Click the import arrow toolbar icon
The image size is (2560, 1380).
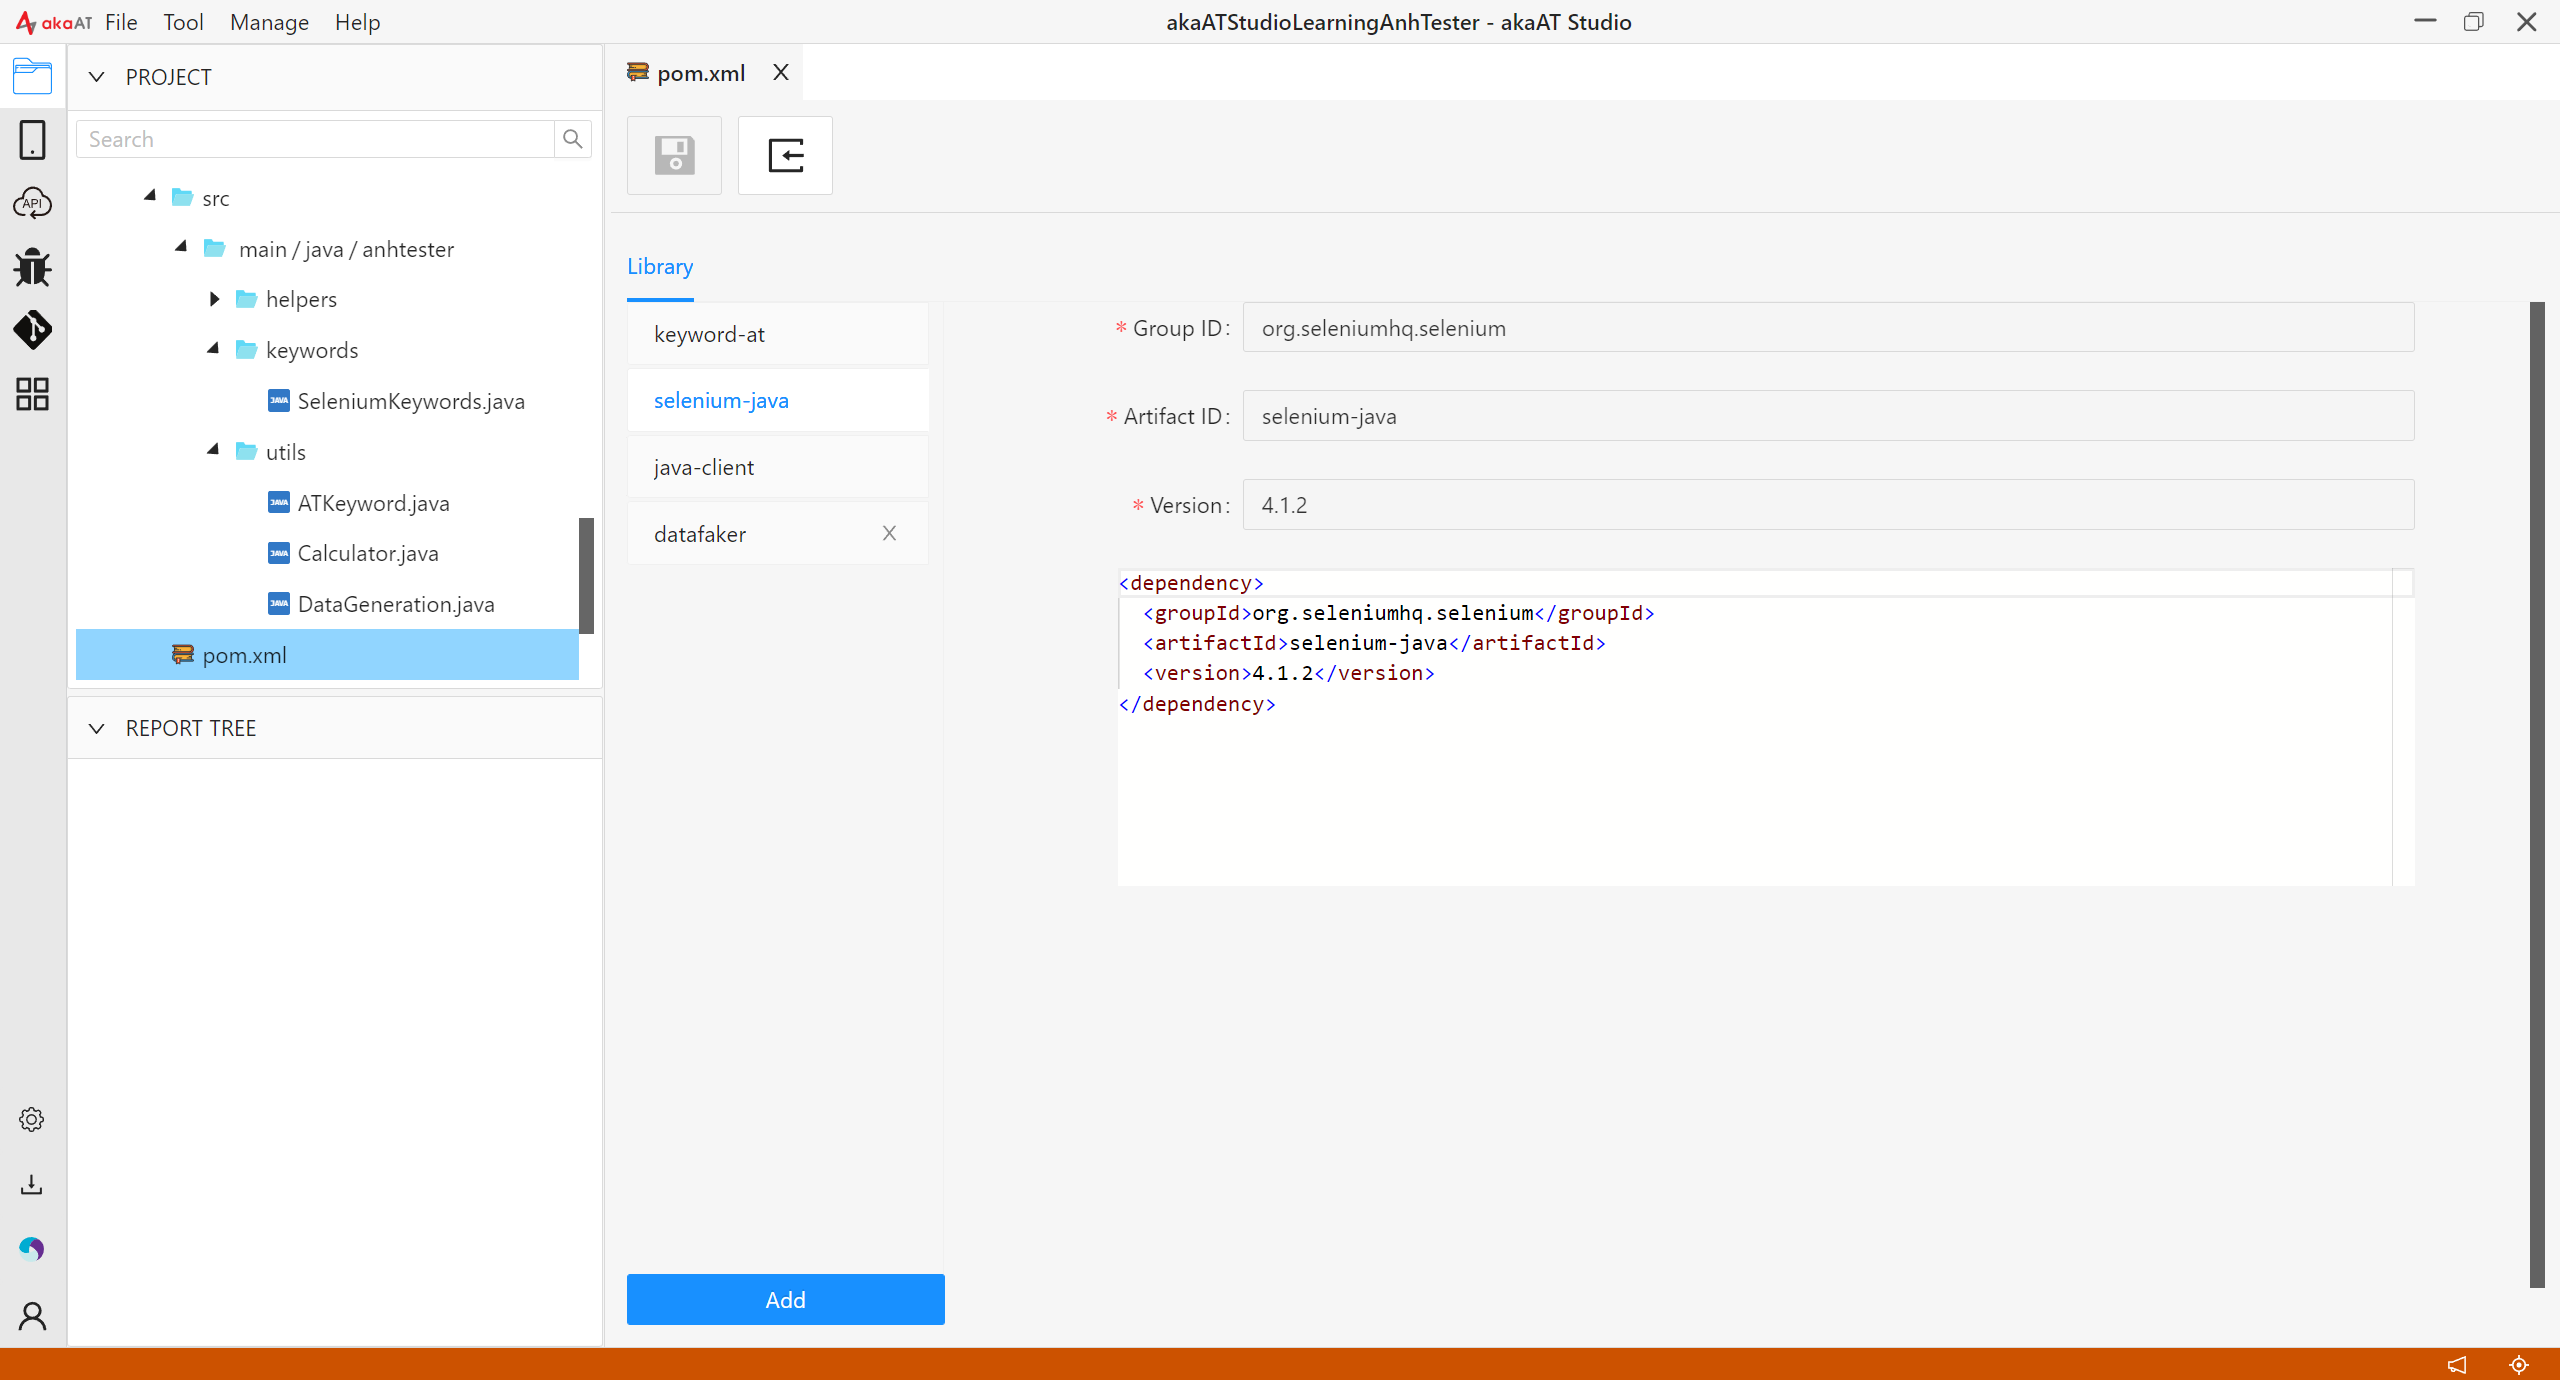coord(785,156)
